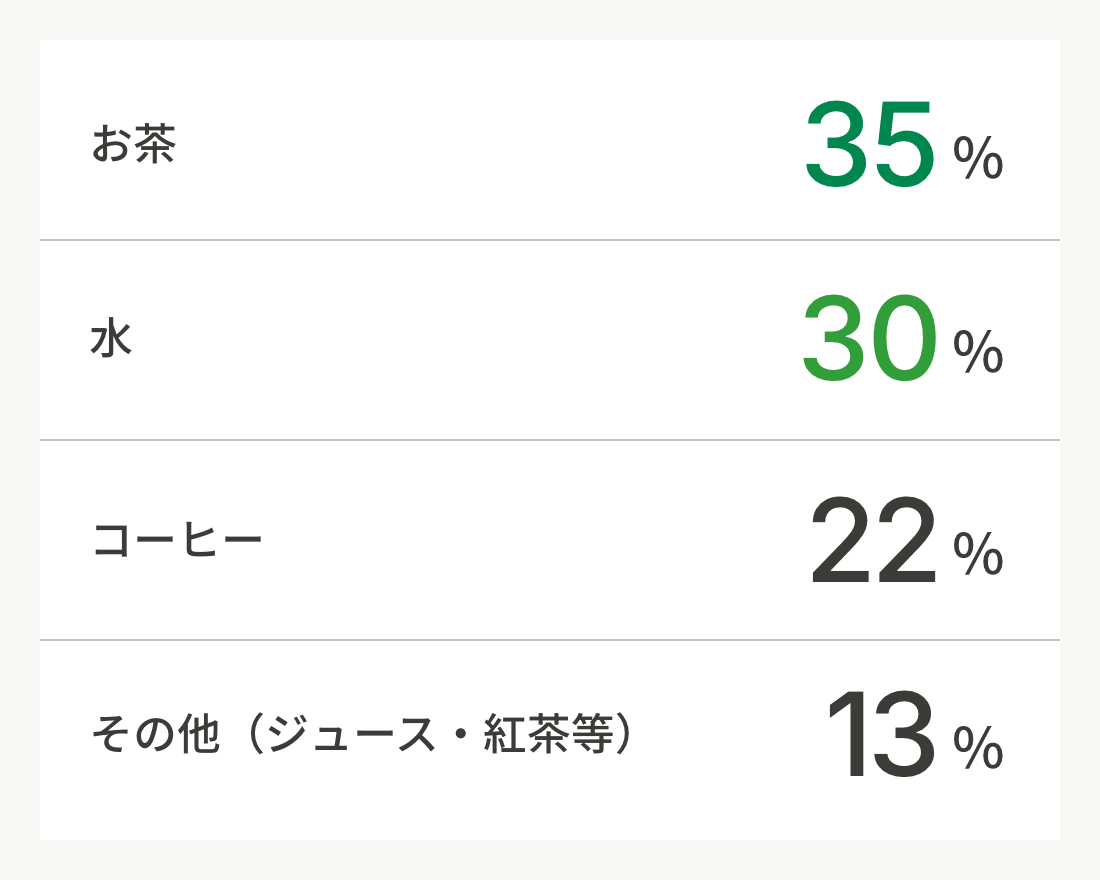Click the 22 value
Image resolution: width=1100 pixels, height=880 pixels.
(x=873, y=540)
